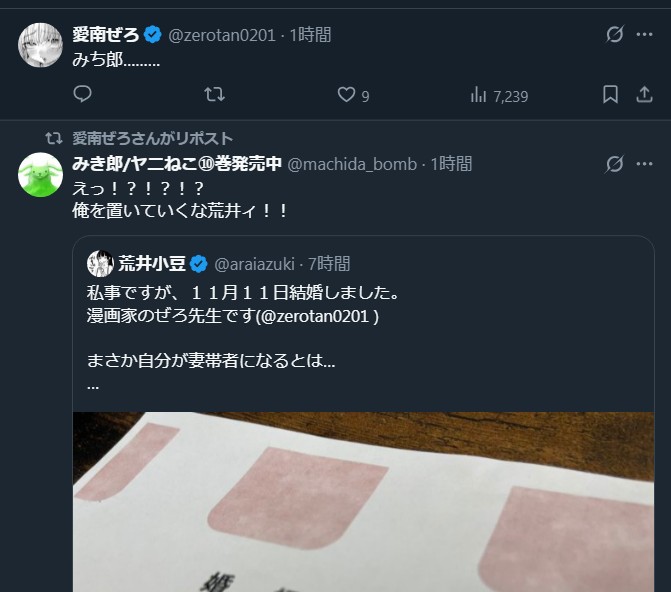Like the post with 9 likes
Viewport: 671px width, 592px height.
(x=353, y=95)
